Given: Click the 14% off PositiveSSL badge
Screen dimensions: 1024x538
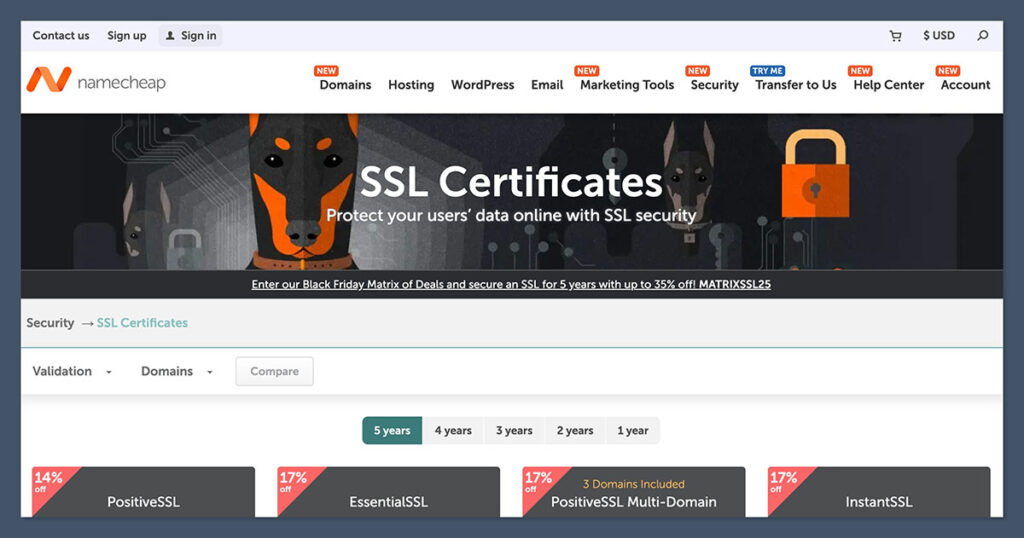Looking at the screenshot, I should (47, 482).
